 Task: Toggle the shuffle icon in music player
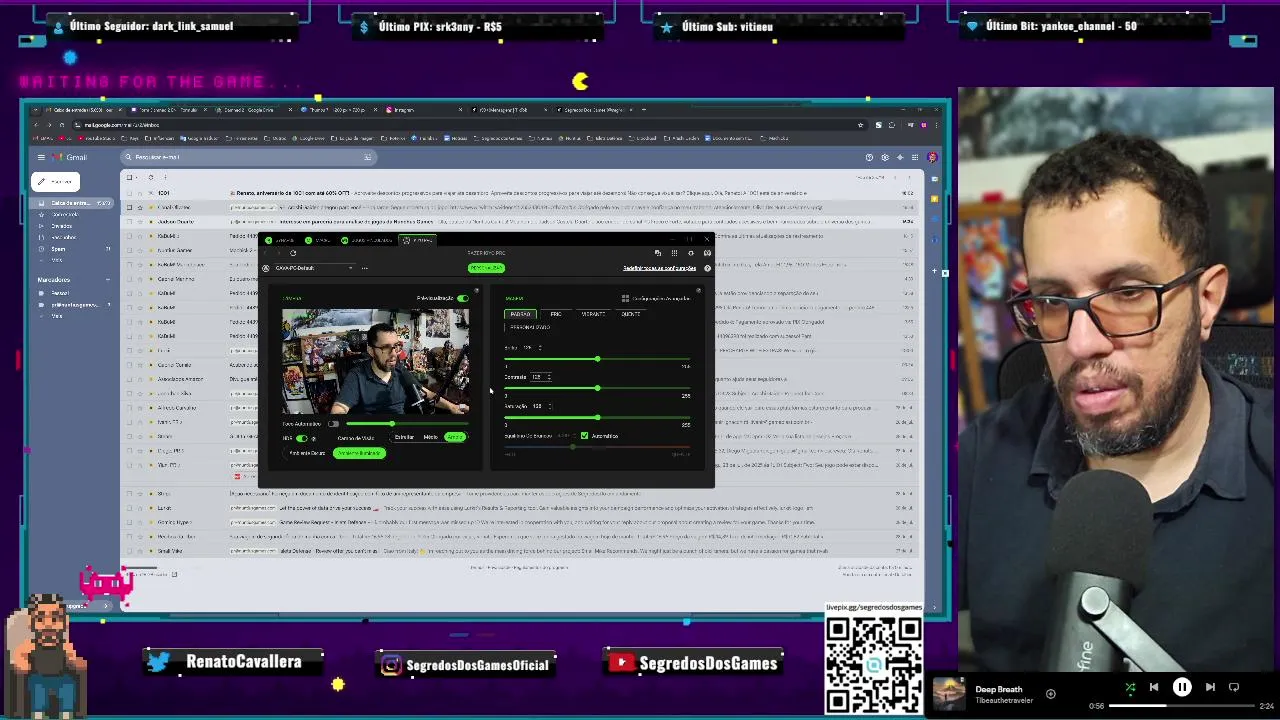click(1130, 687)
